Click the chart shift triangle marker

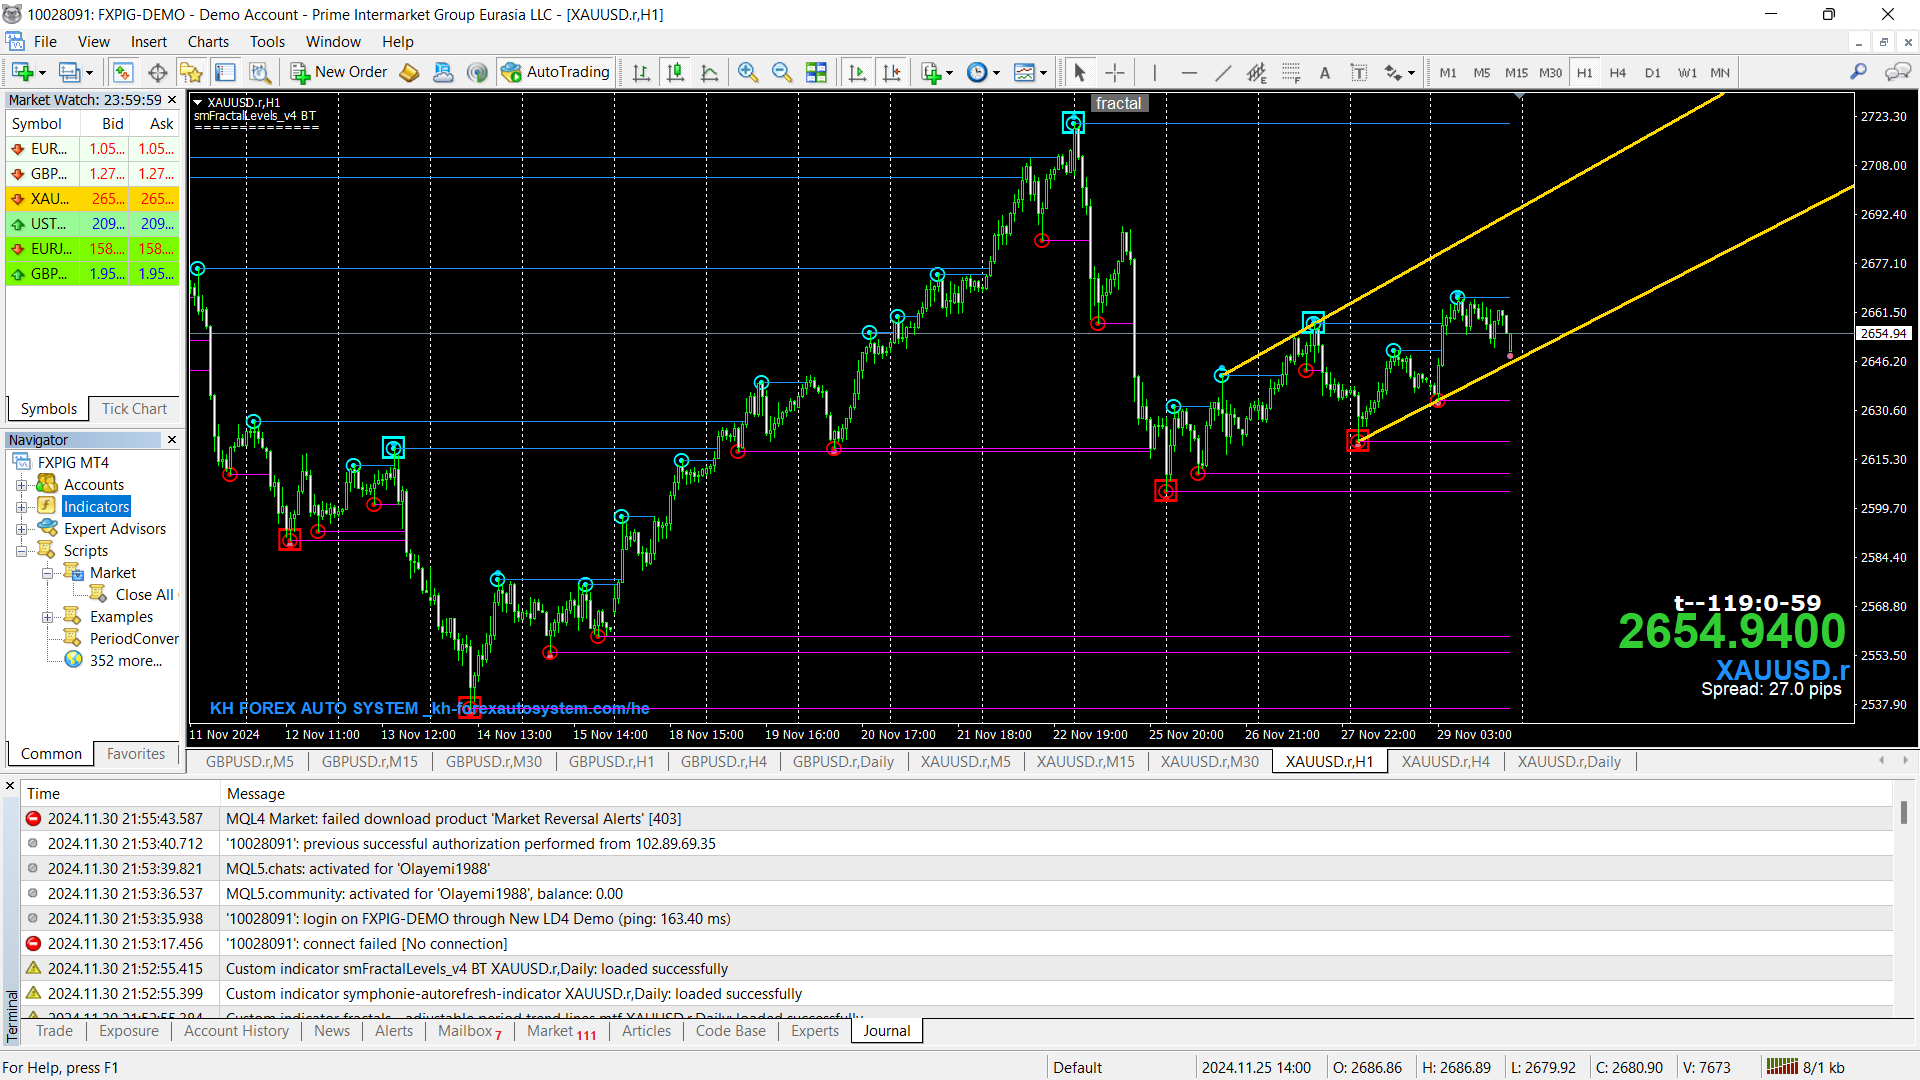[x=1520, y=96]
